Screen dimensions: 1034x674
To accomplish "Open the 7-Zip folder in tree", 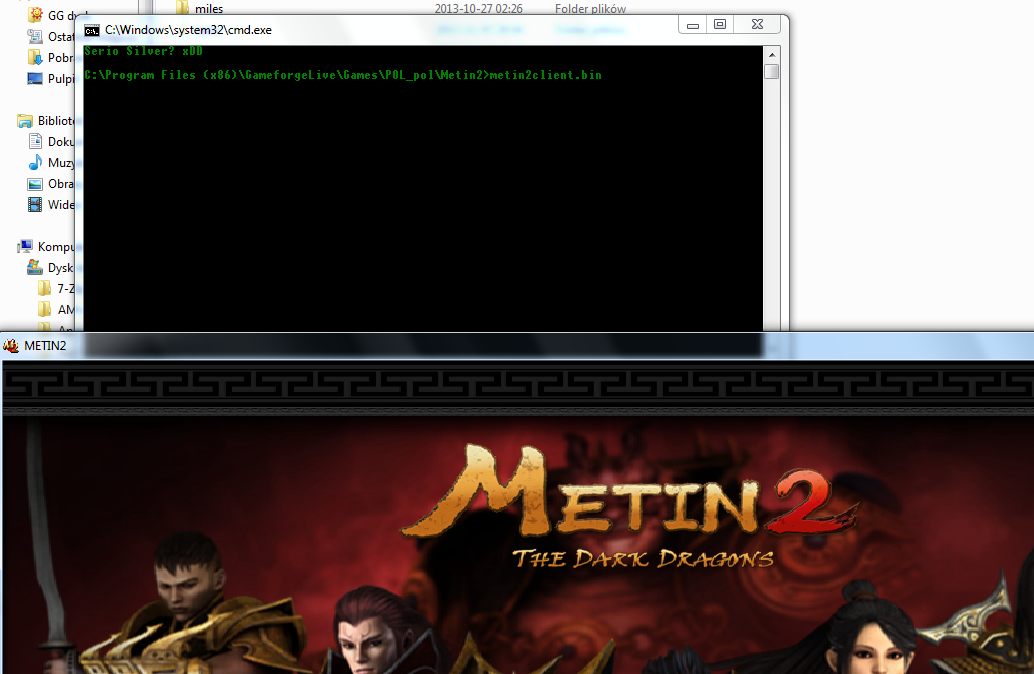I will tap(45, 288).
